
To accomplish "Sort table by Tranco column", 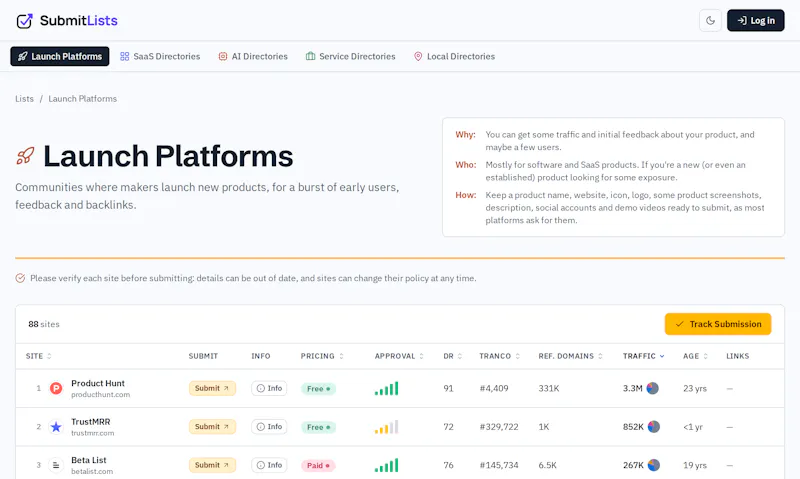I will (x=499, y=356).
